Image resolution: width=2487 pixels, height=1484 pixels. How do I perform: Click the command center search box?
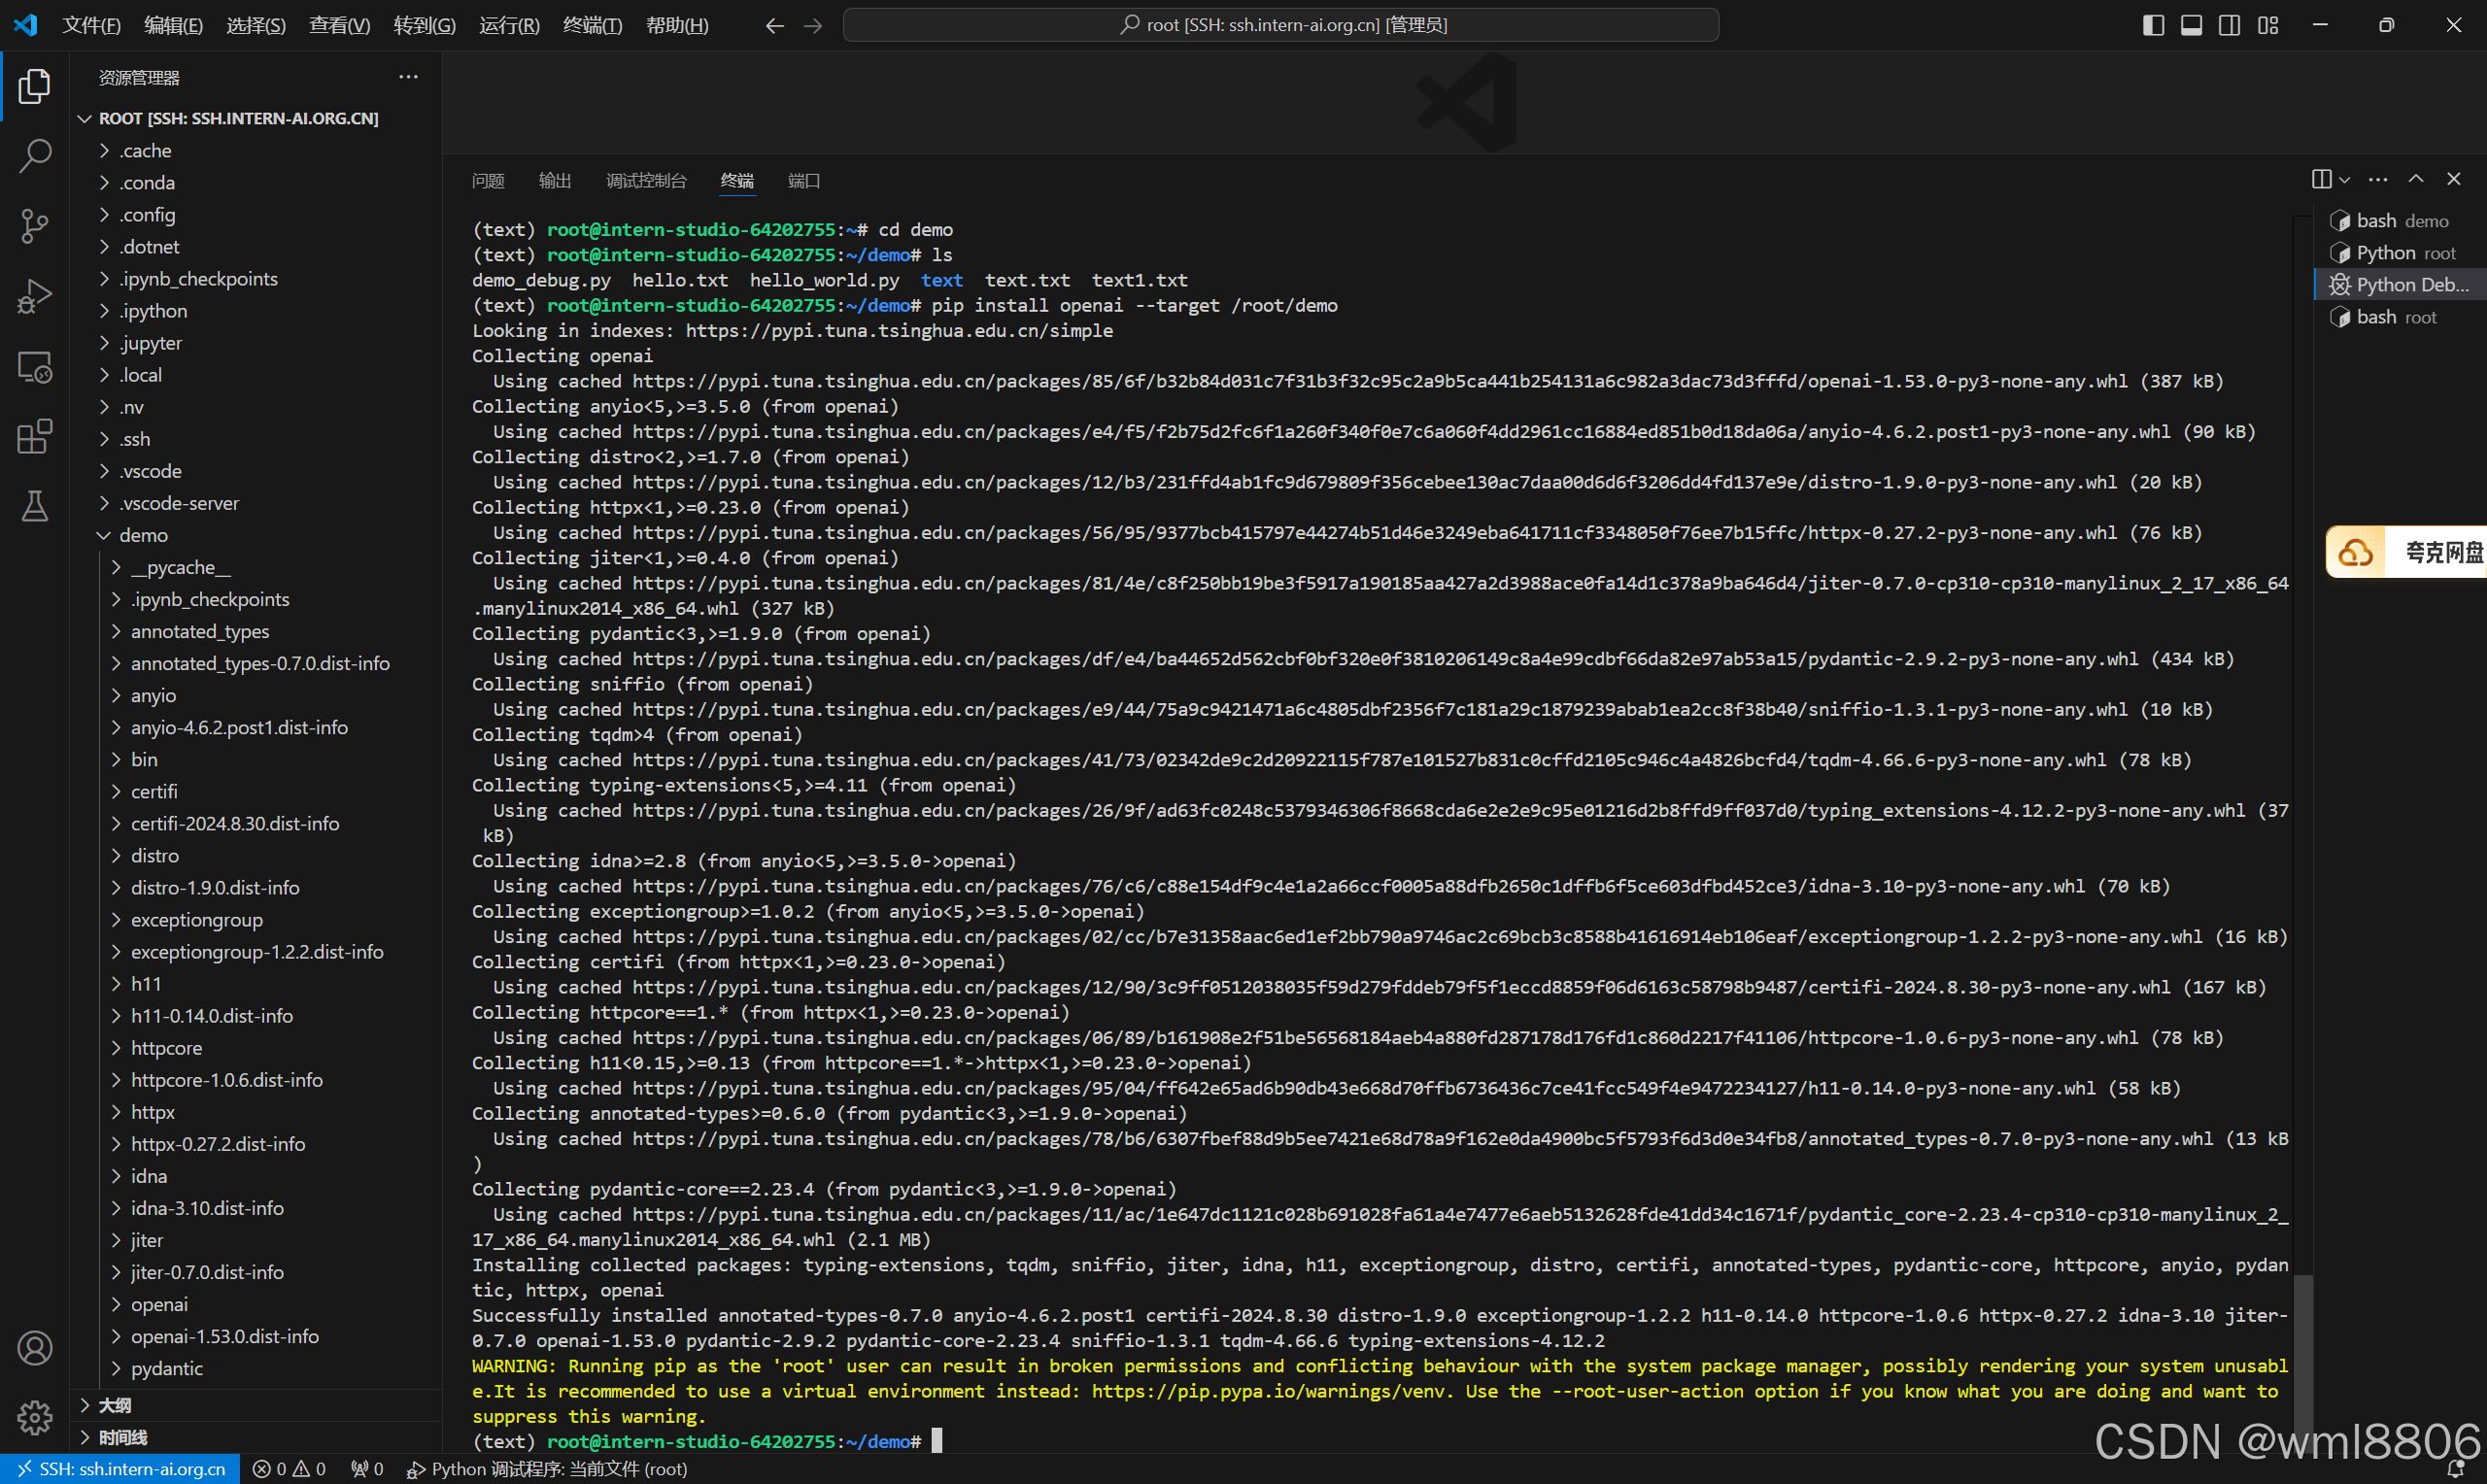[1281, 25]
